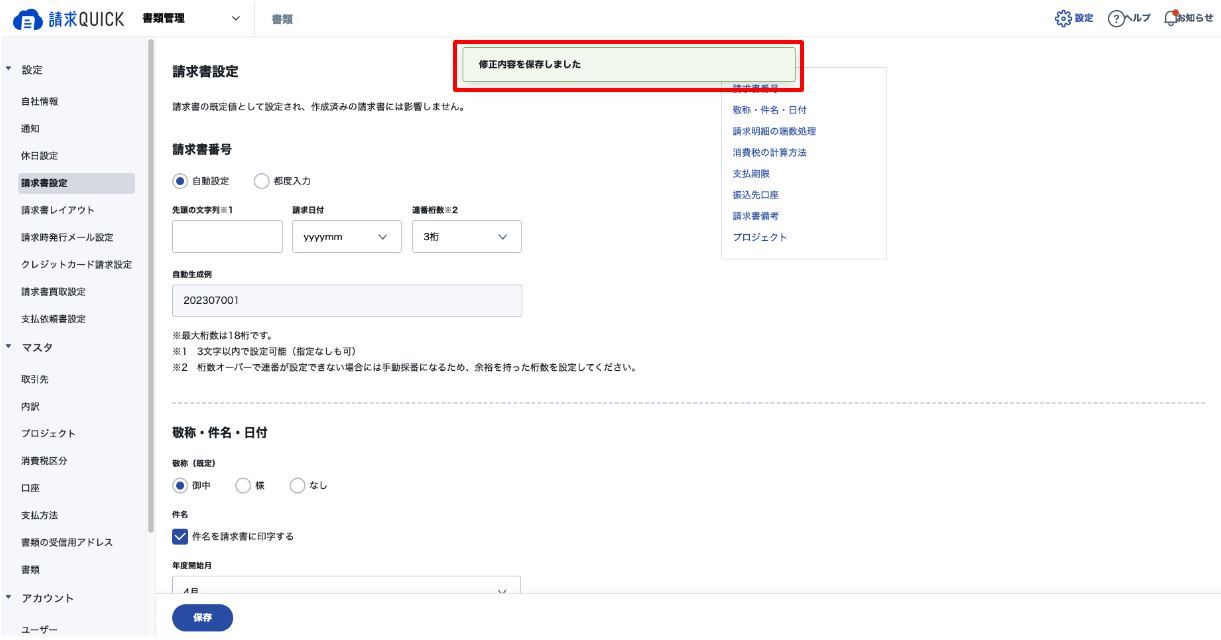
Task: Open notifications via the bell icon
Action: pyautogui.click(x=1171, y=19)
